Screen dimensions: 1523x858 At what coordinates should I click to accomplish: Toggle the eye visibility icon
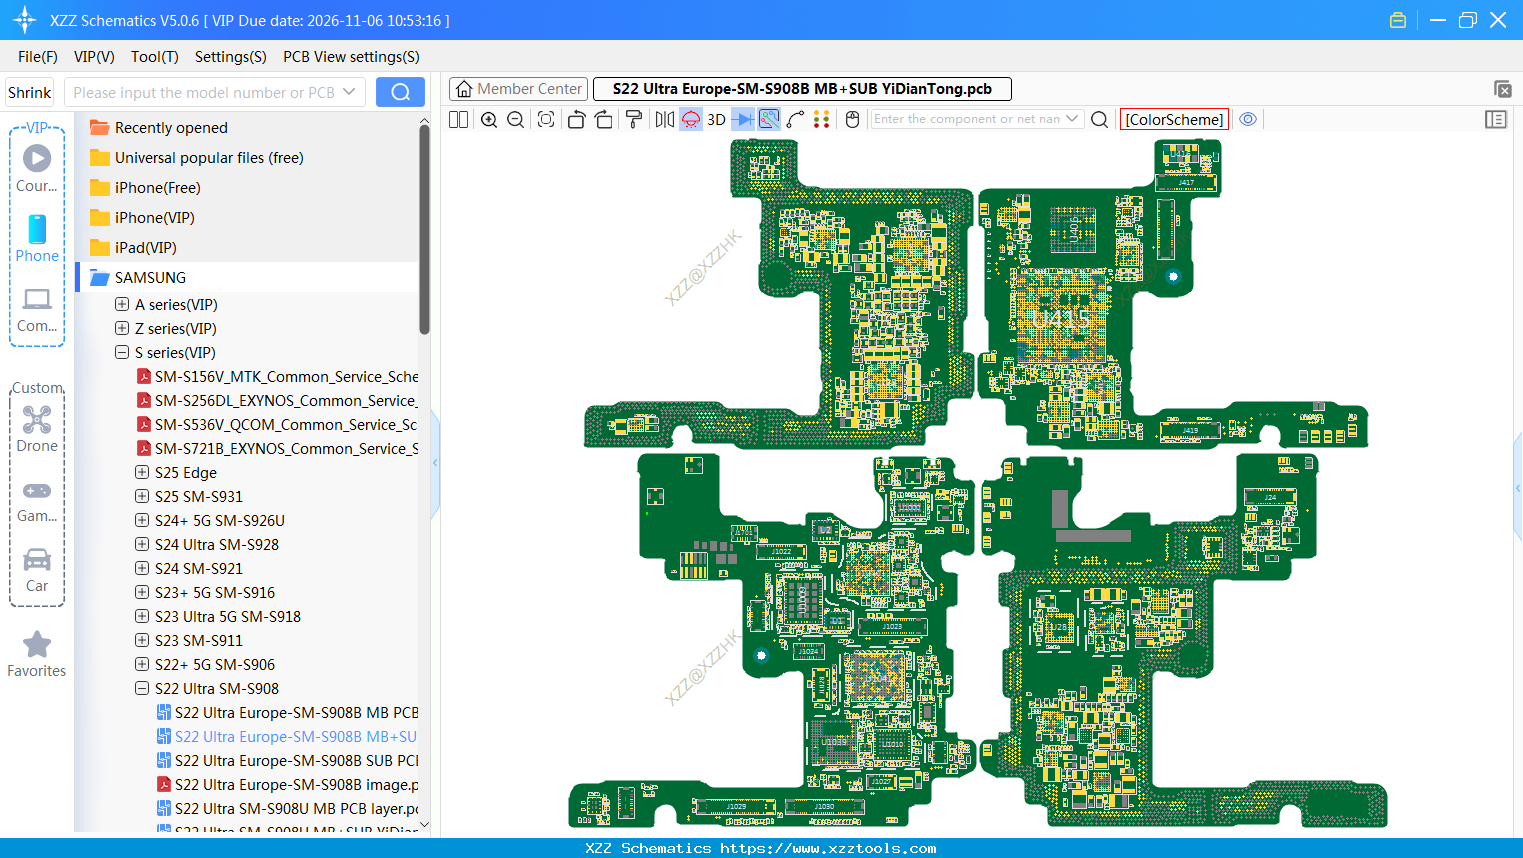pyautogui.click(x=1248, y=119)
